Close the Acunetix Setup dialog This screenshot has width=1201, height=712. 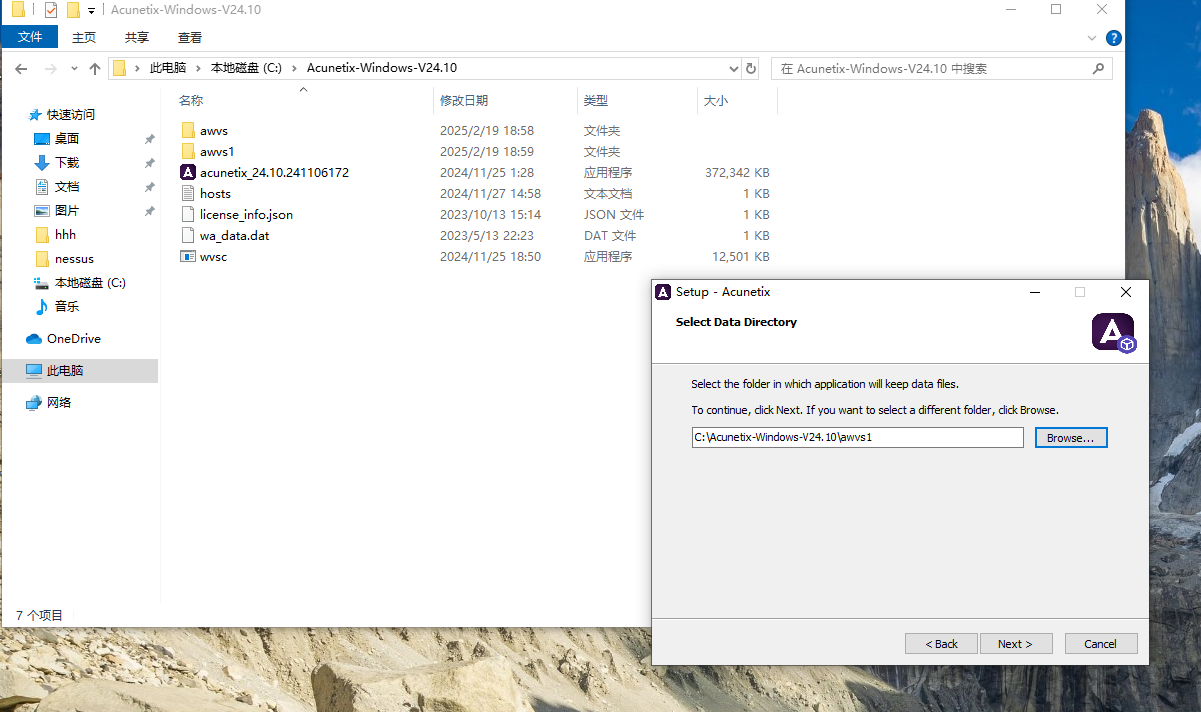pos(1126,292)
